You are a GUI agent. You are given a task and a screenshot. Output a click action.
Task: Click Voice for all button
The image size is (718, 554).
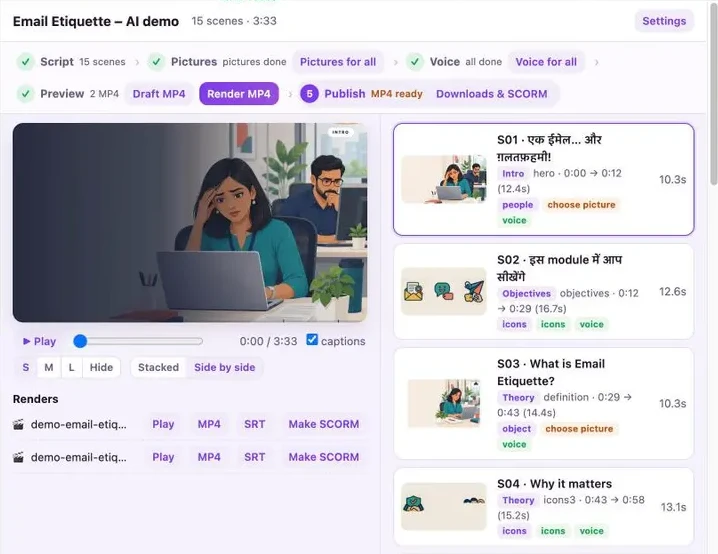[x=546, y=62]
